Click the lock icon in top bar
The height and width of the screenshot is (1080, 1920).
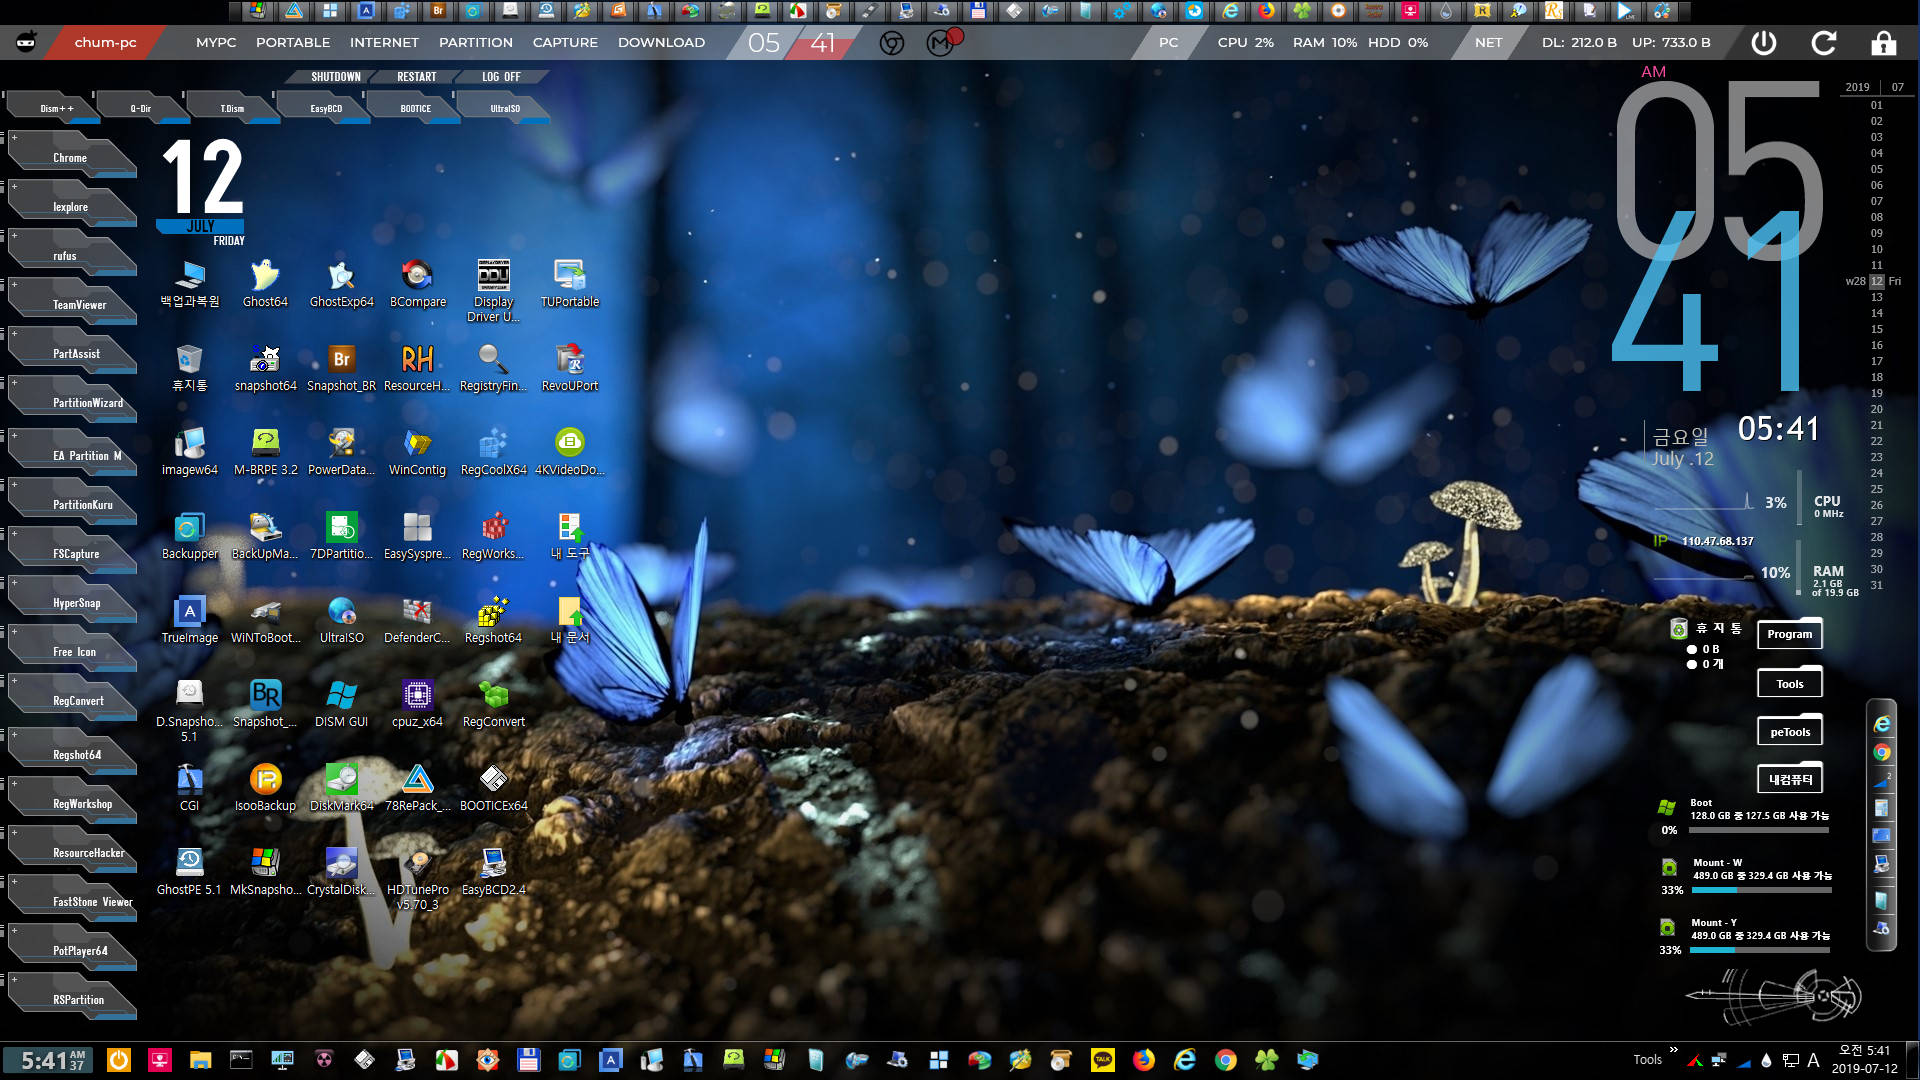pyautogui.click(x=1883, y=43)
